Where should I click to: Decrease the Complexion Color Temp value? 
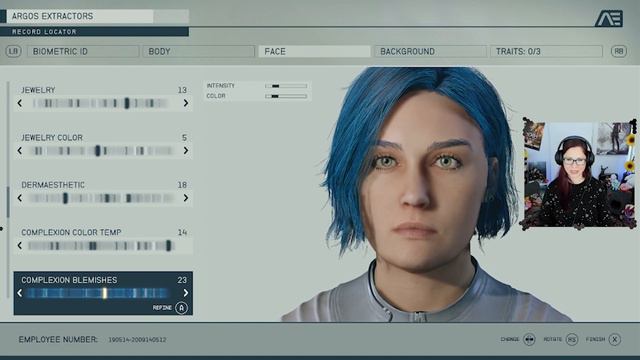pos(20,245)
